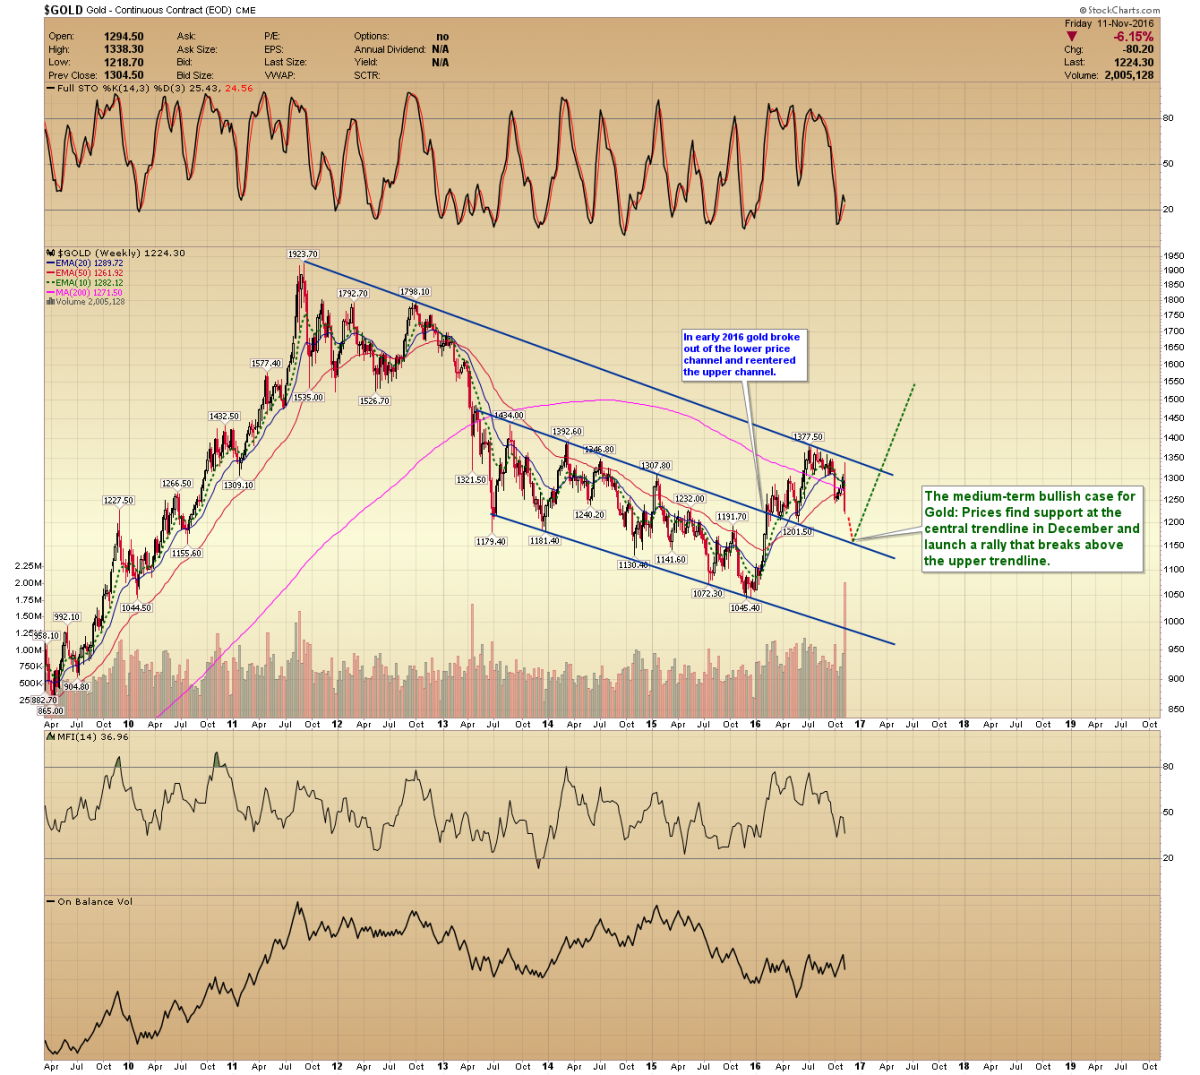Click the 1923.70 peak price label
This screenshot has width=1200, height=1075.
302,255
